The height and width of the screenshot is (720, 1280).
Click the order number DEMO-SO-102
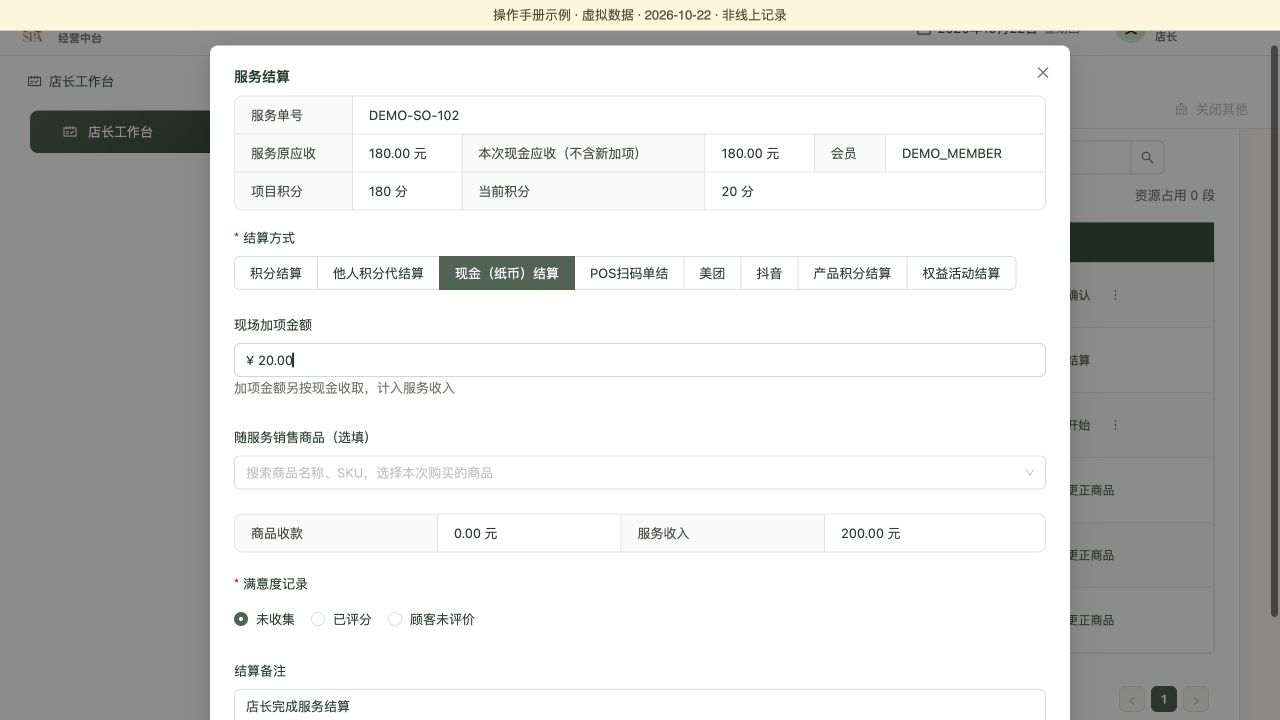414,115
